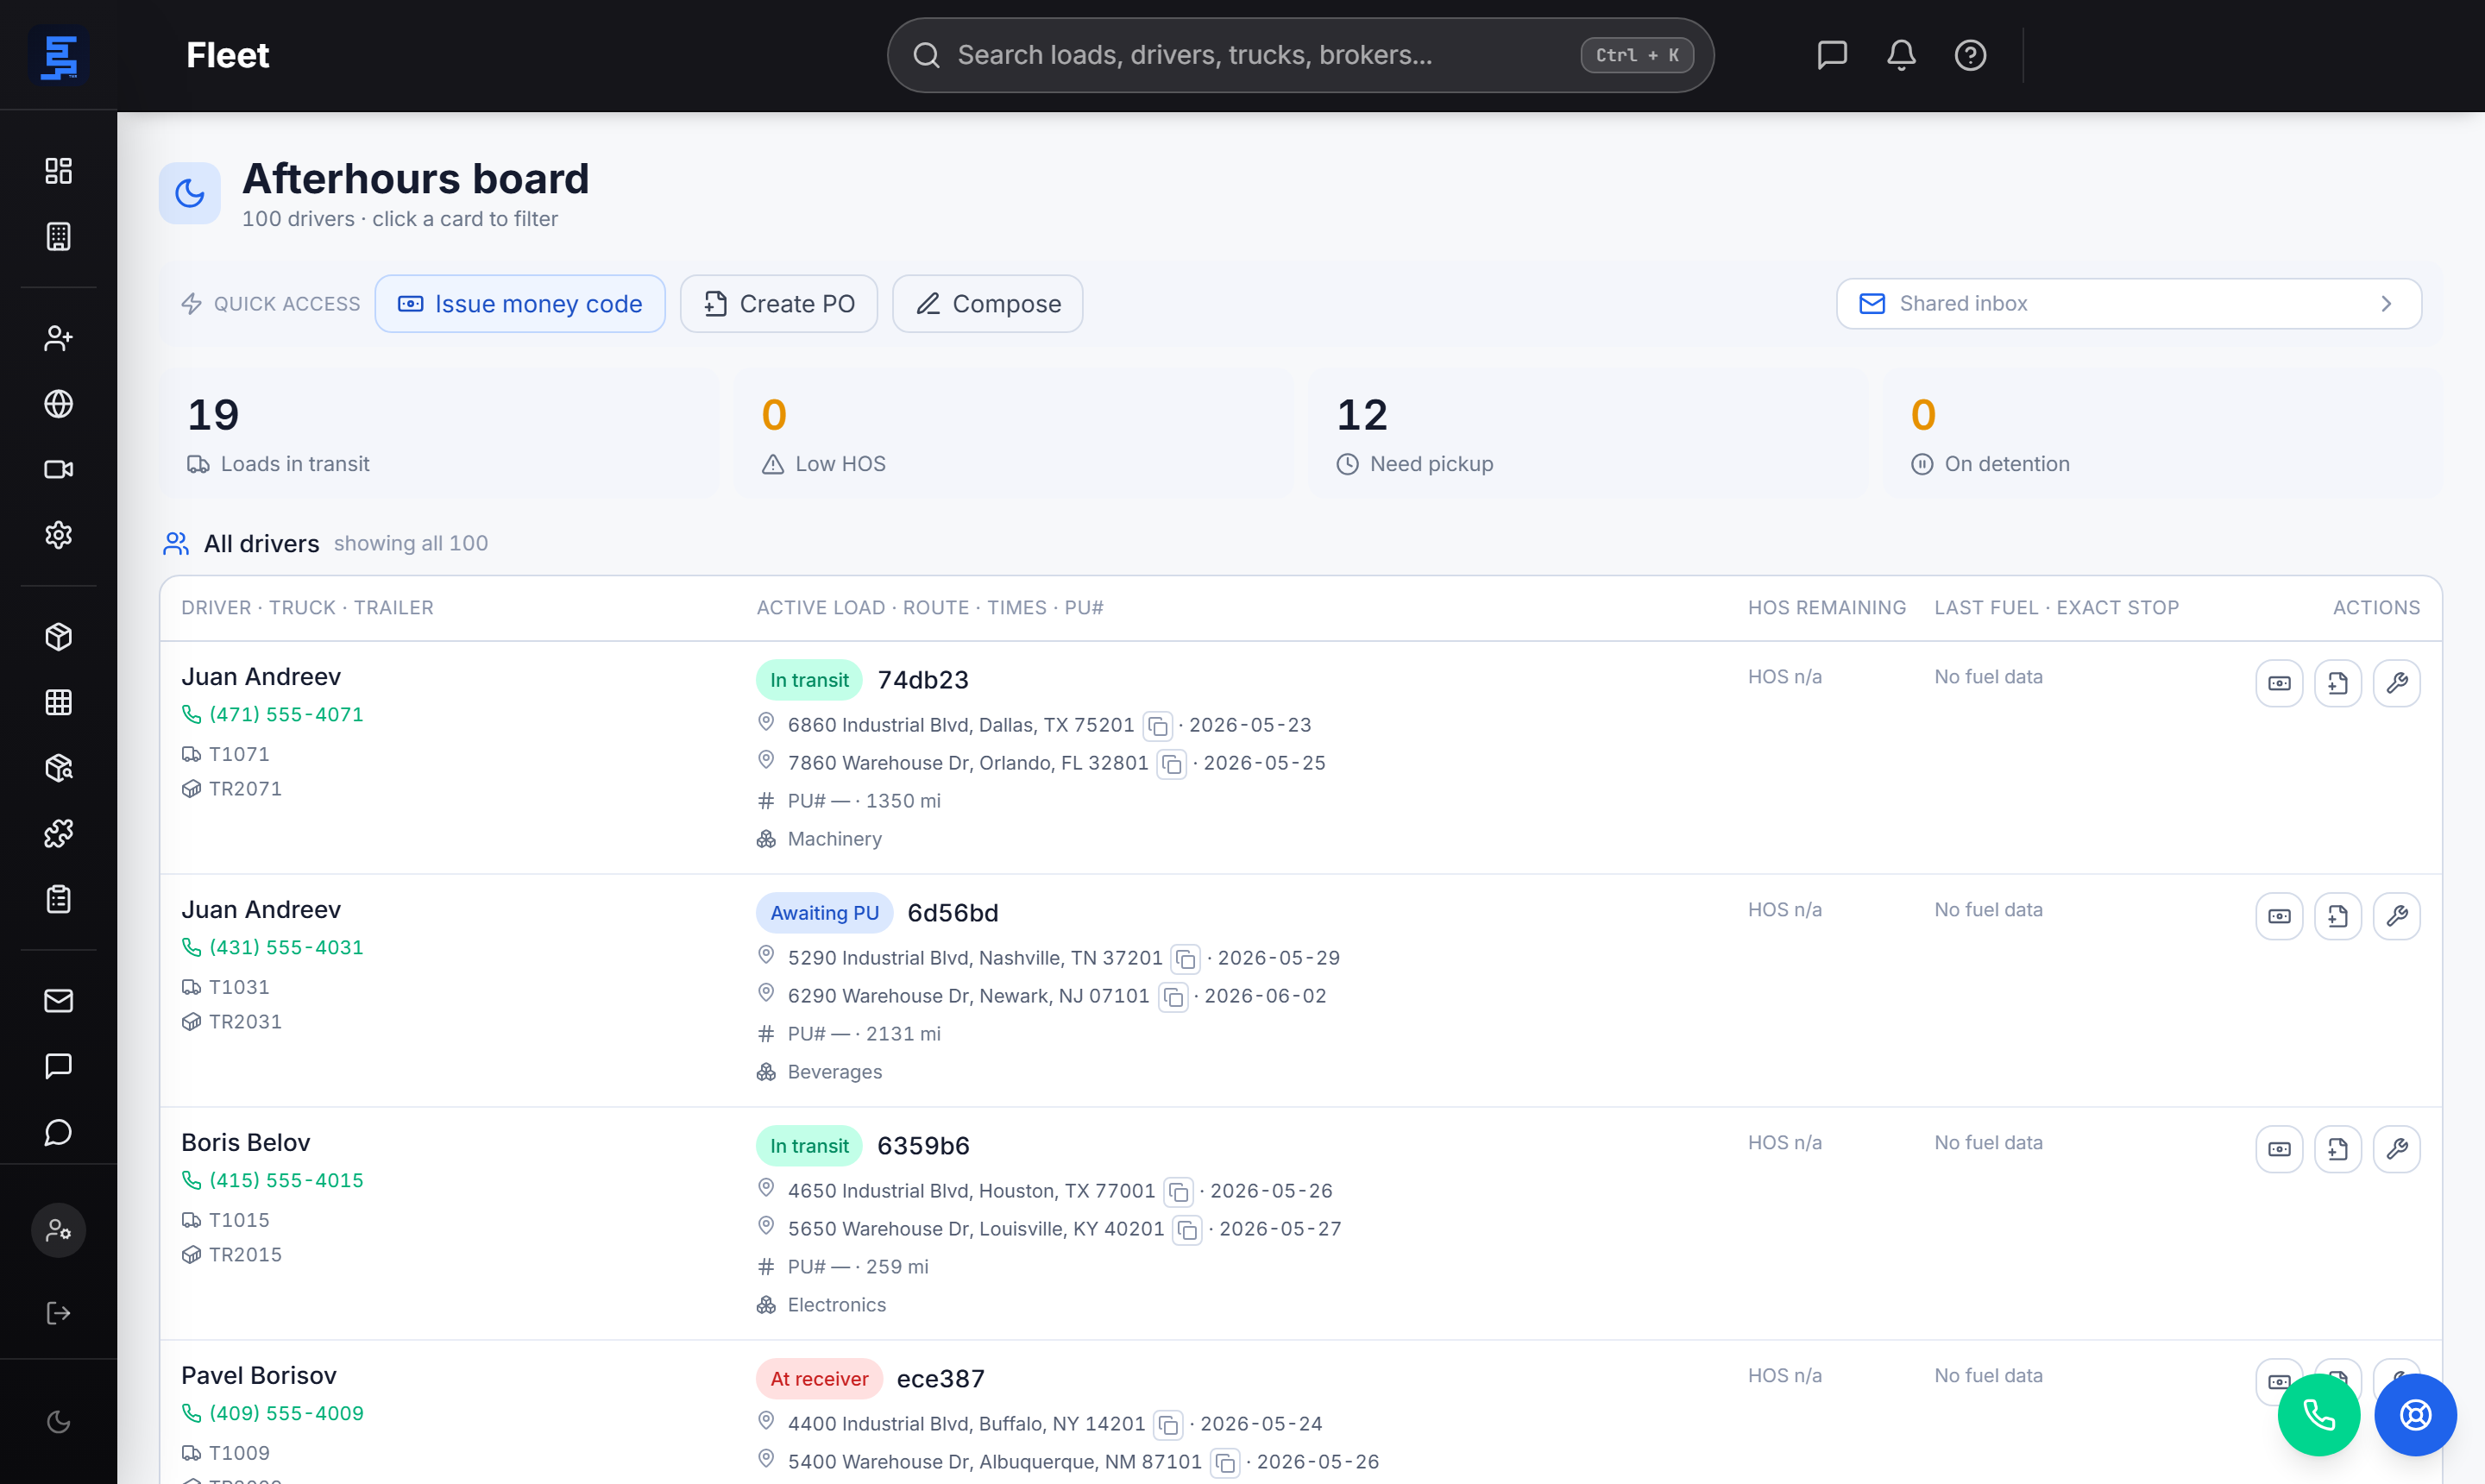Open help question mark in top bar
This screenshot has height=1484, width=2485.
(1970, 55)
